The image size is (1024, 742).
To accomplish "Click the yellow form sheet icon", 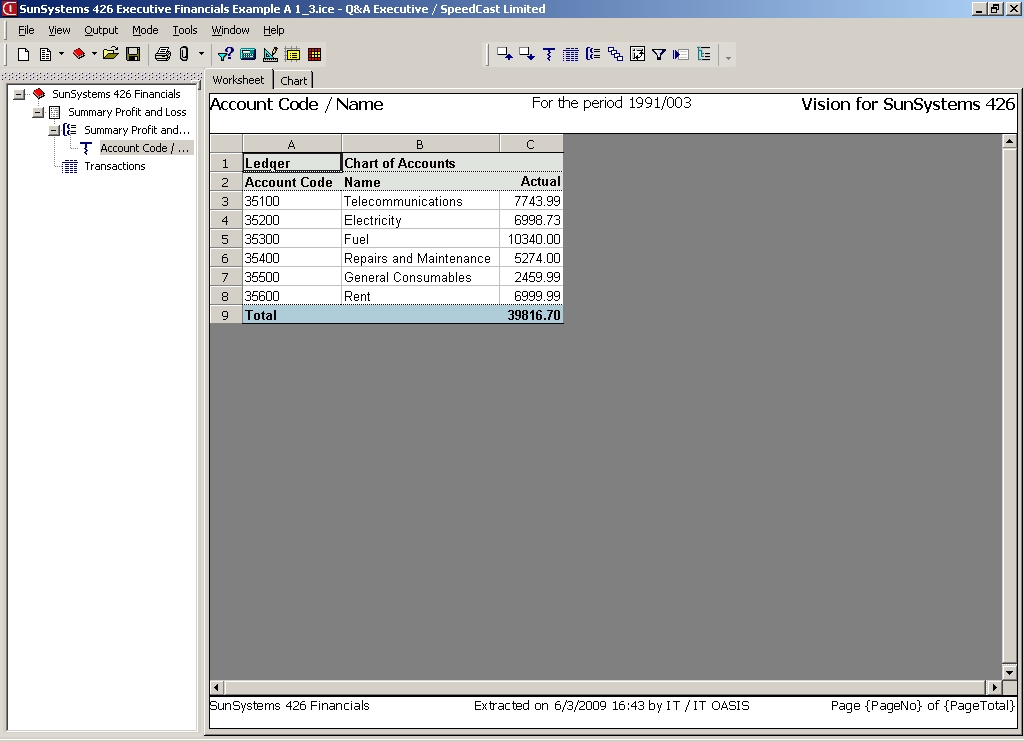I will (x=292, y=54).
